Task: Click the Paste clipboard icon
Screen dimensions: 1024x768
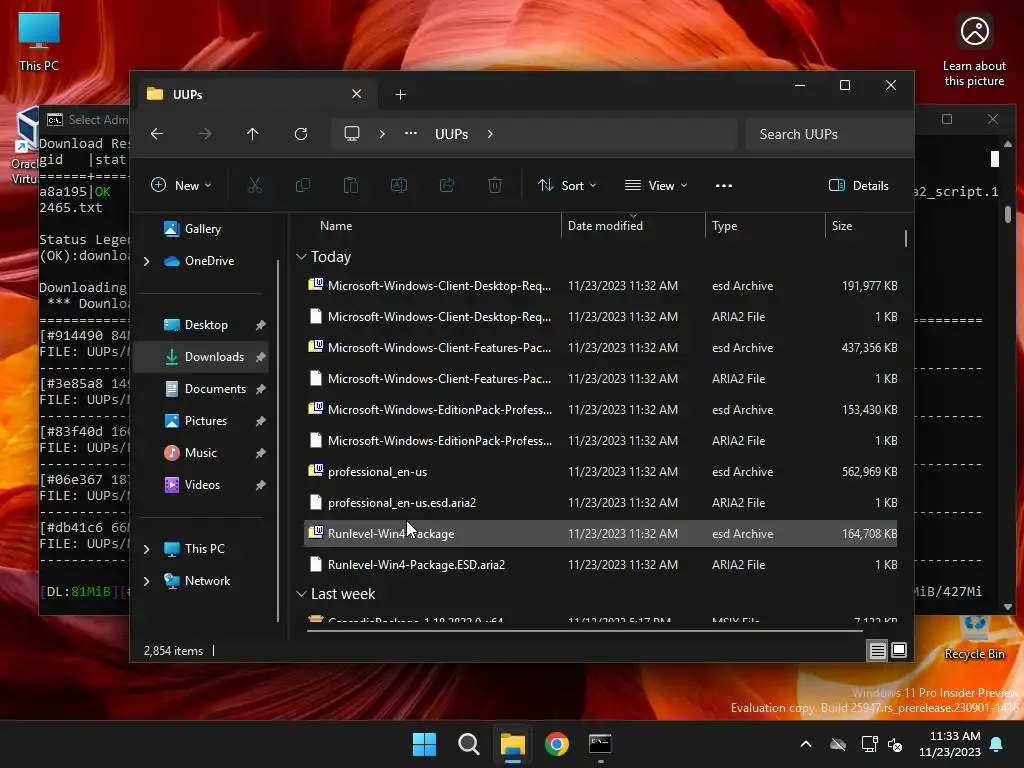Action: tap(351, 185)
